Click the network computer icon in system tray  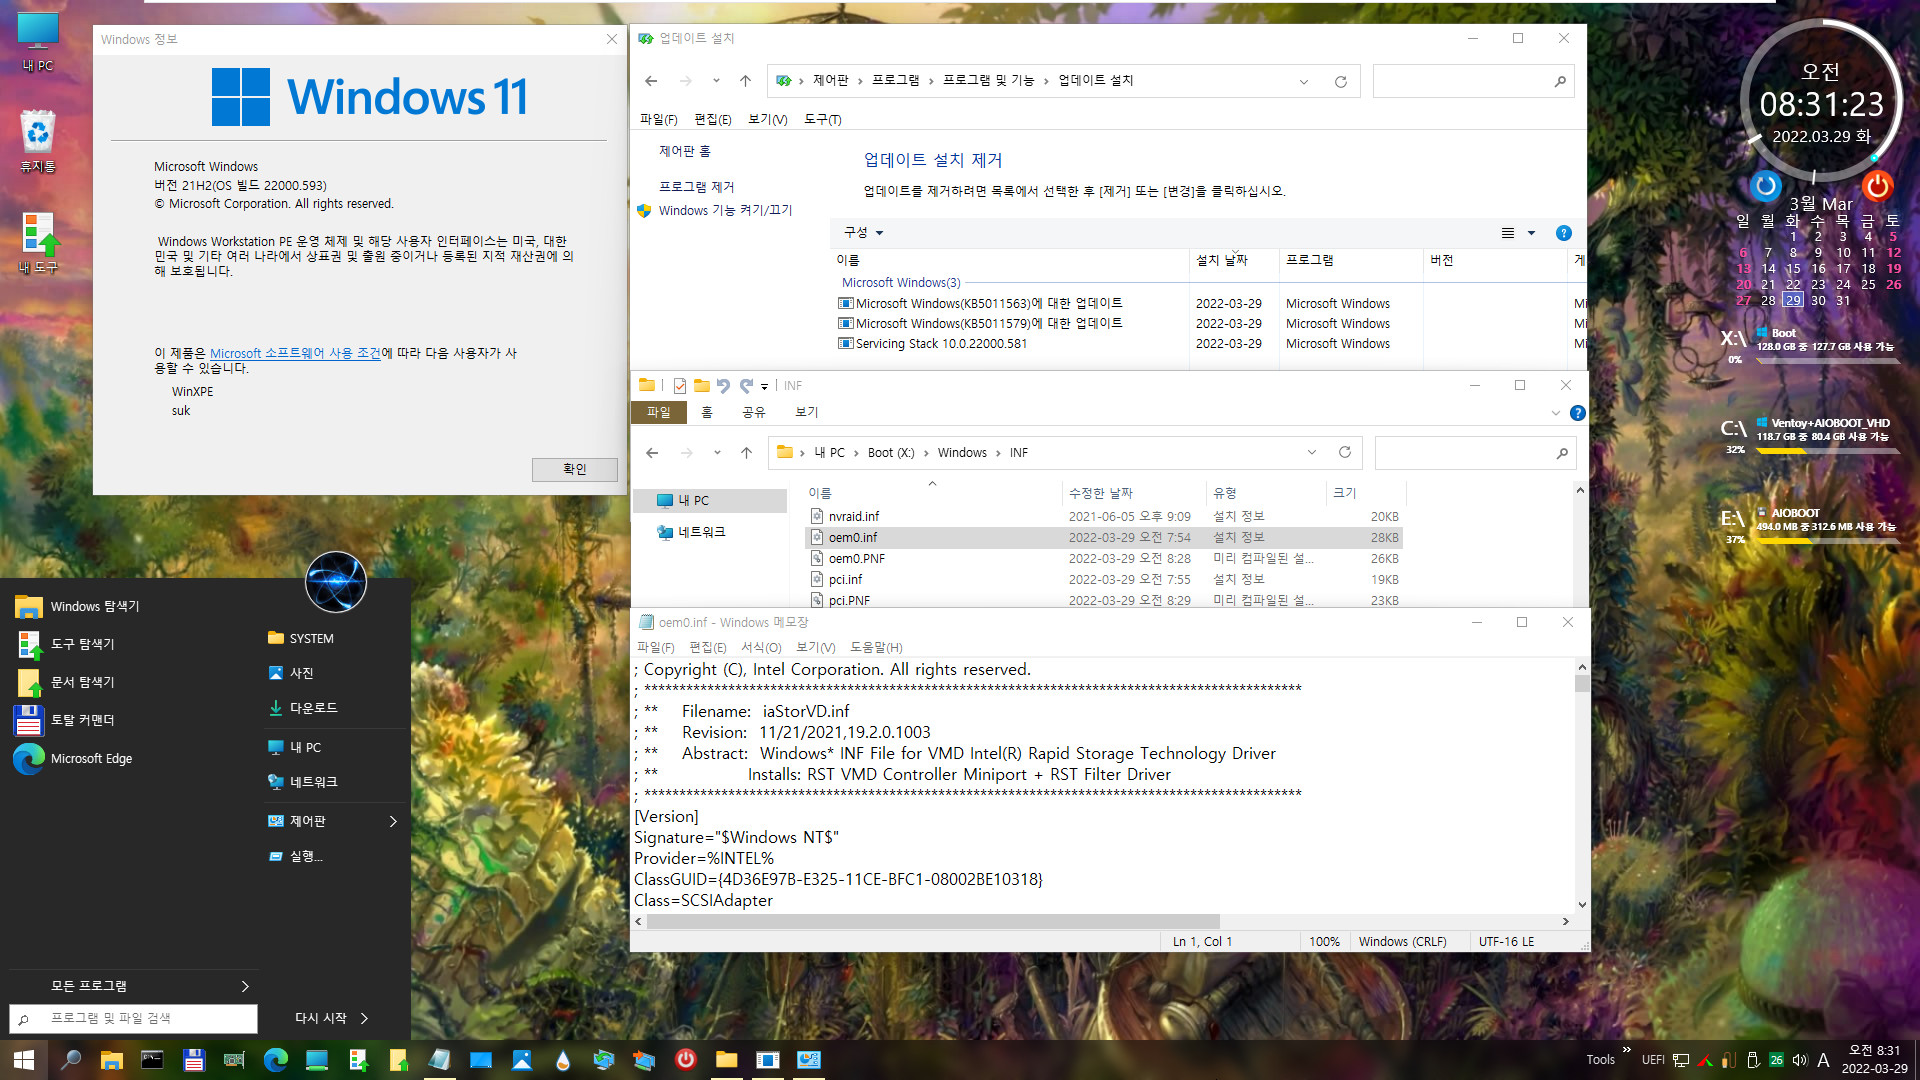pos(1681,1060)
